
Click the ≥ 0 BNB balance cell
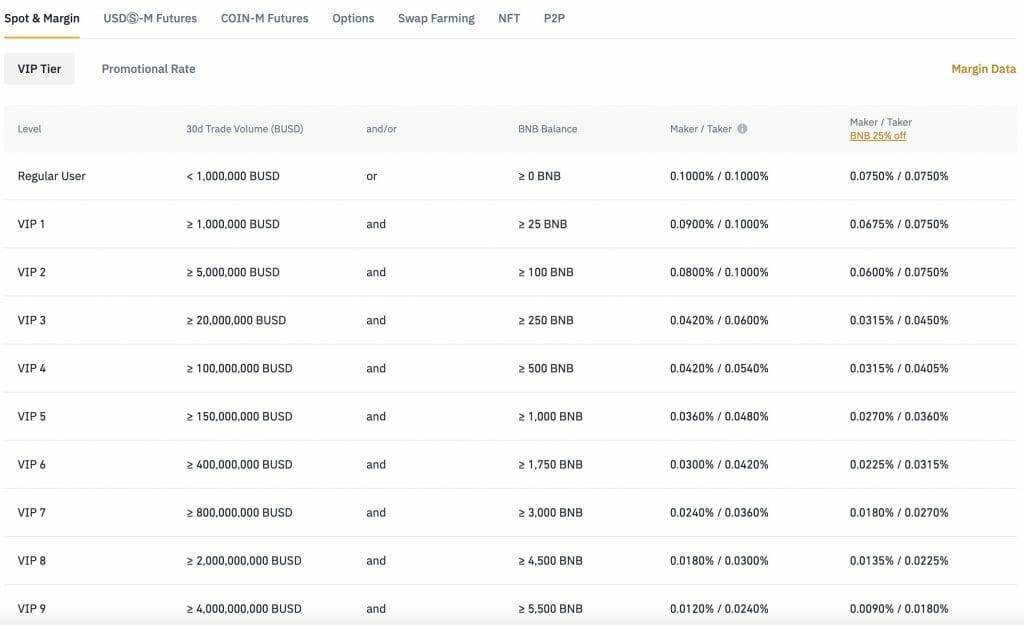tap(539, 176)
